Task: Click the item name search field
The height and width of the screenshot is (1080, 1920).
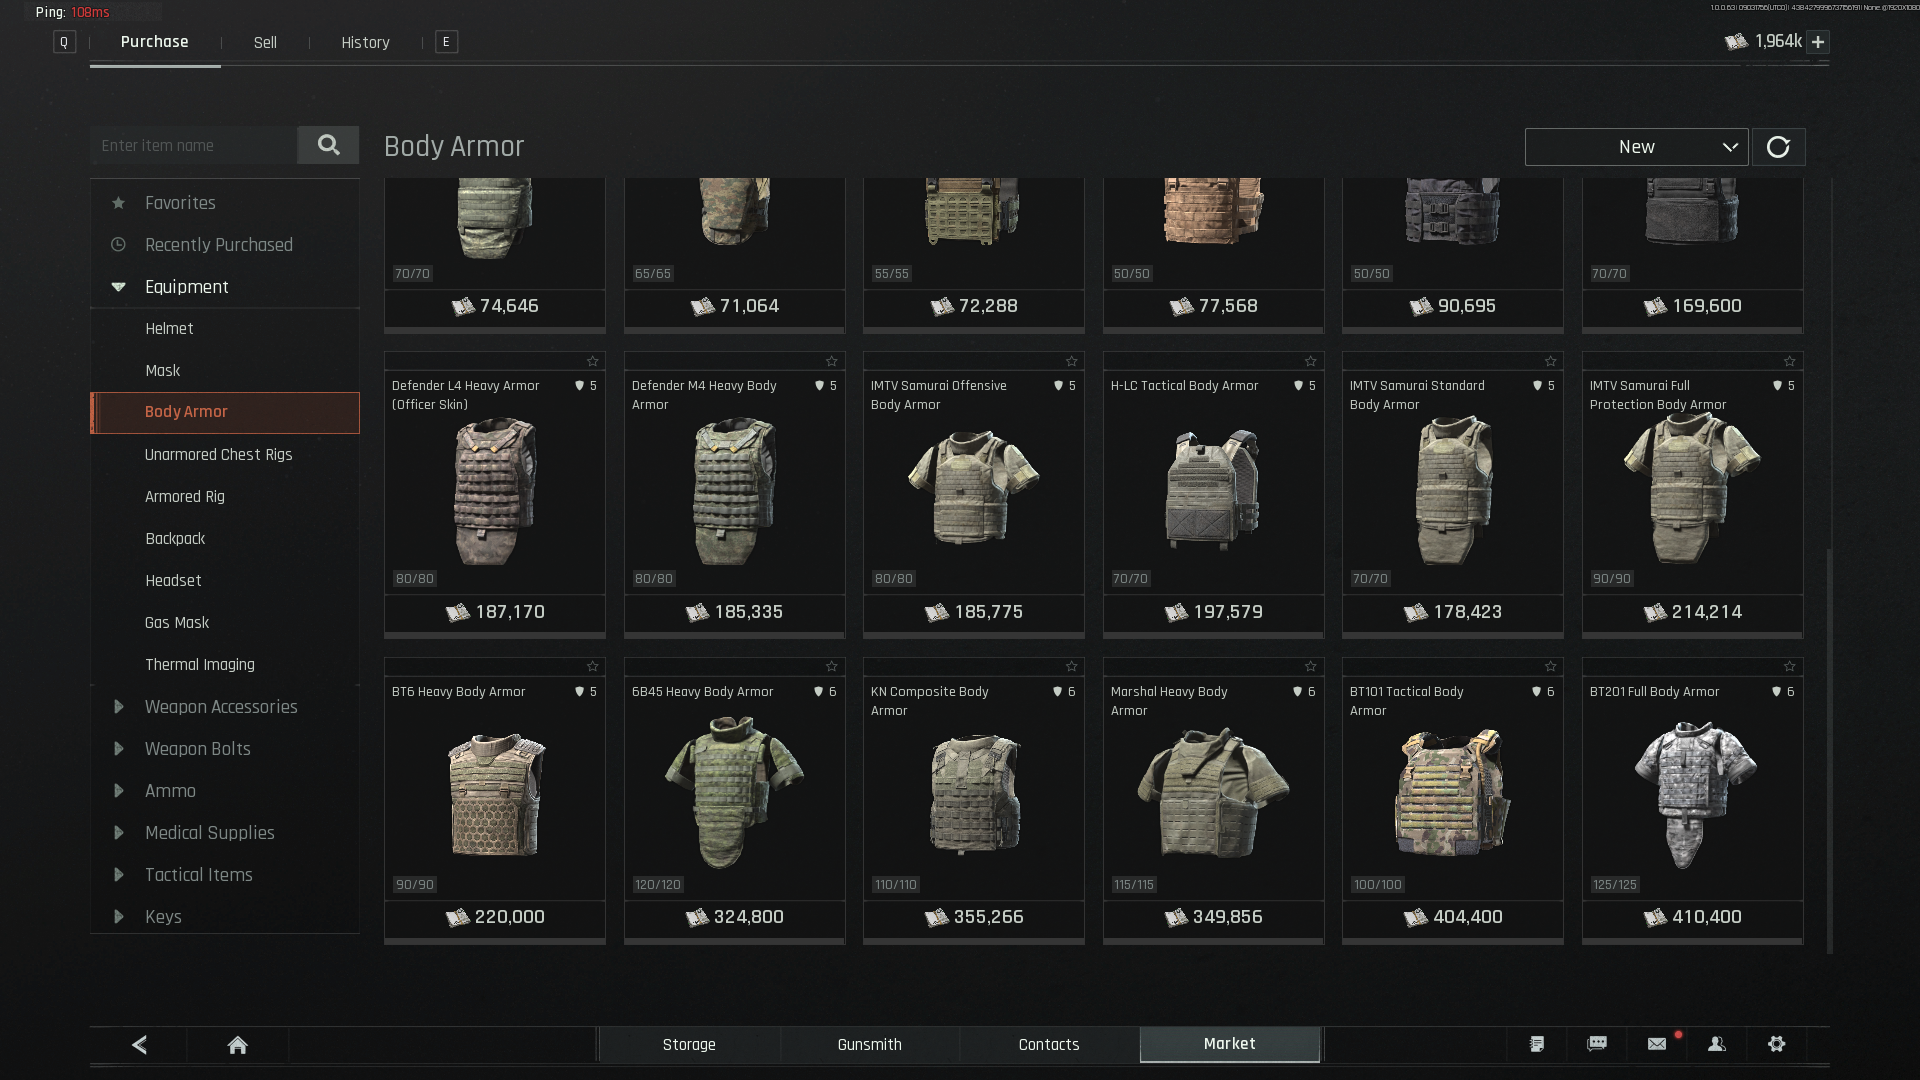Action: tap(193, 145)
